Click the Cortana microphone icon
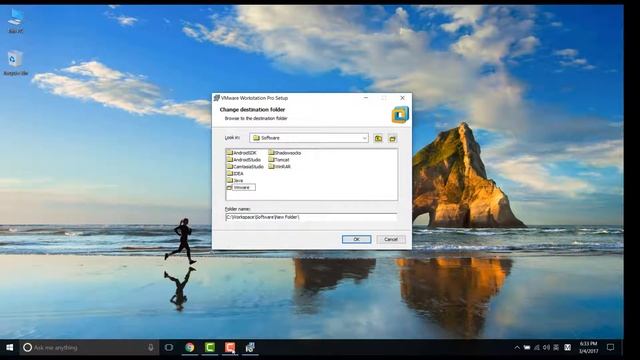Image resolution: width=640 pixels, height=360 pixels. click(x=151, y=347)
